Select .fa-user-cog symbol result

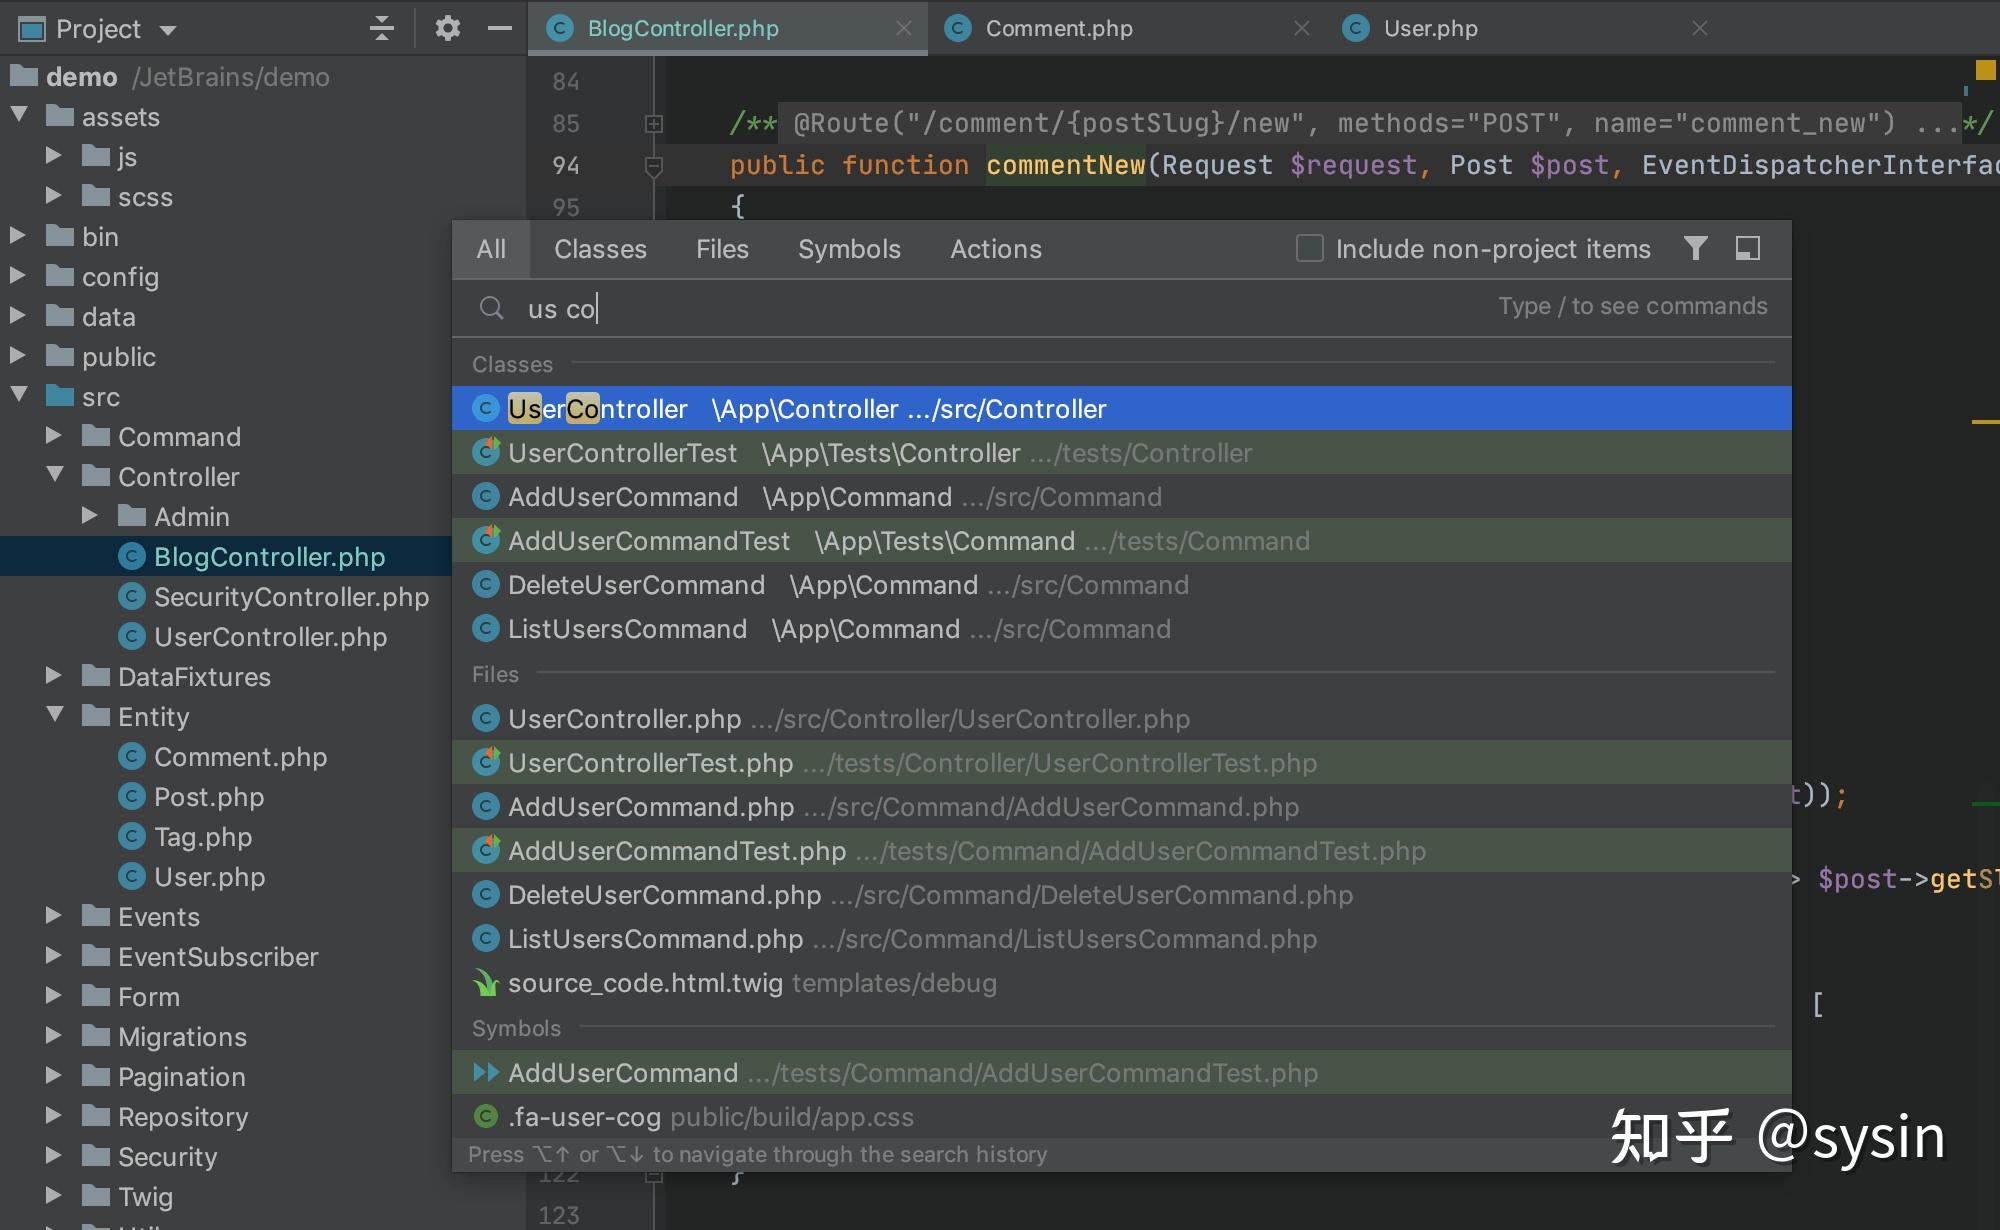click(1121, 1117)
